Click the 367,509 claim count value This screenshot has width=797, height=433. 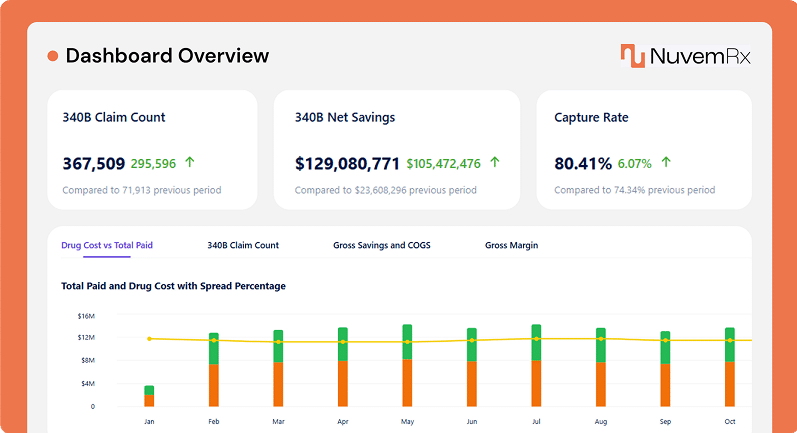click(93, 163)
